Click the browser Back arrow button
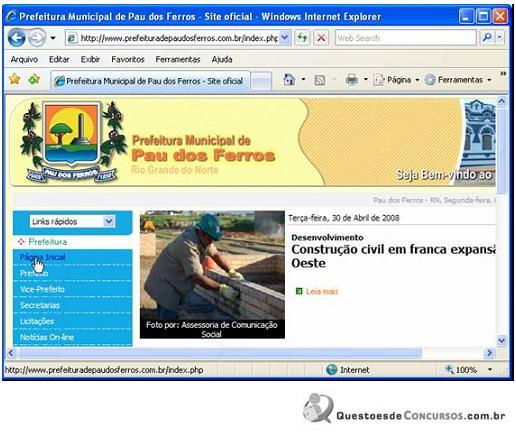 click(17, 38)
